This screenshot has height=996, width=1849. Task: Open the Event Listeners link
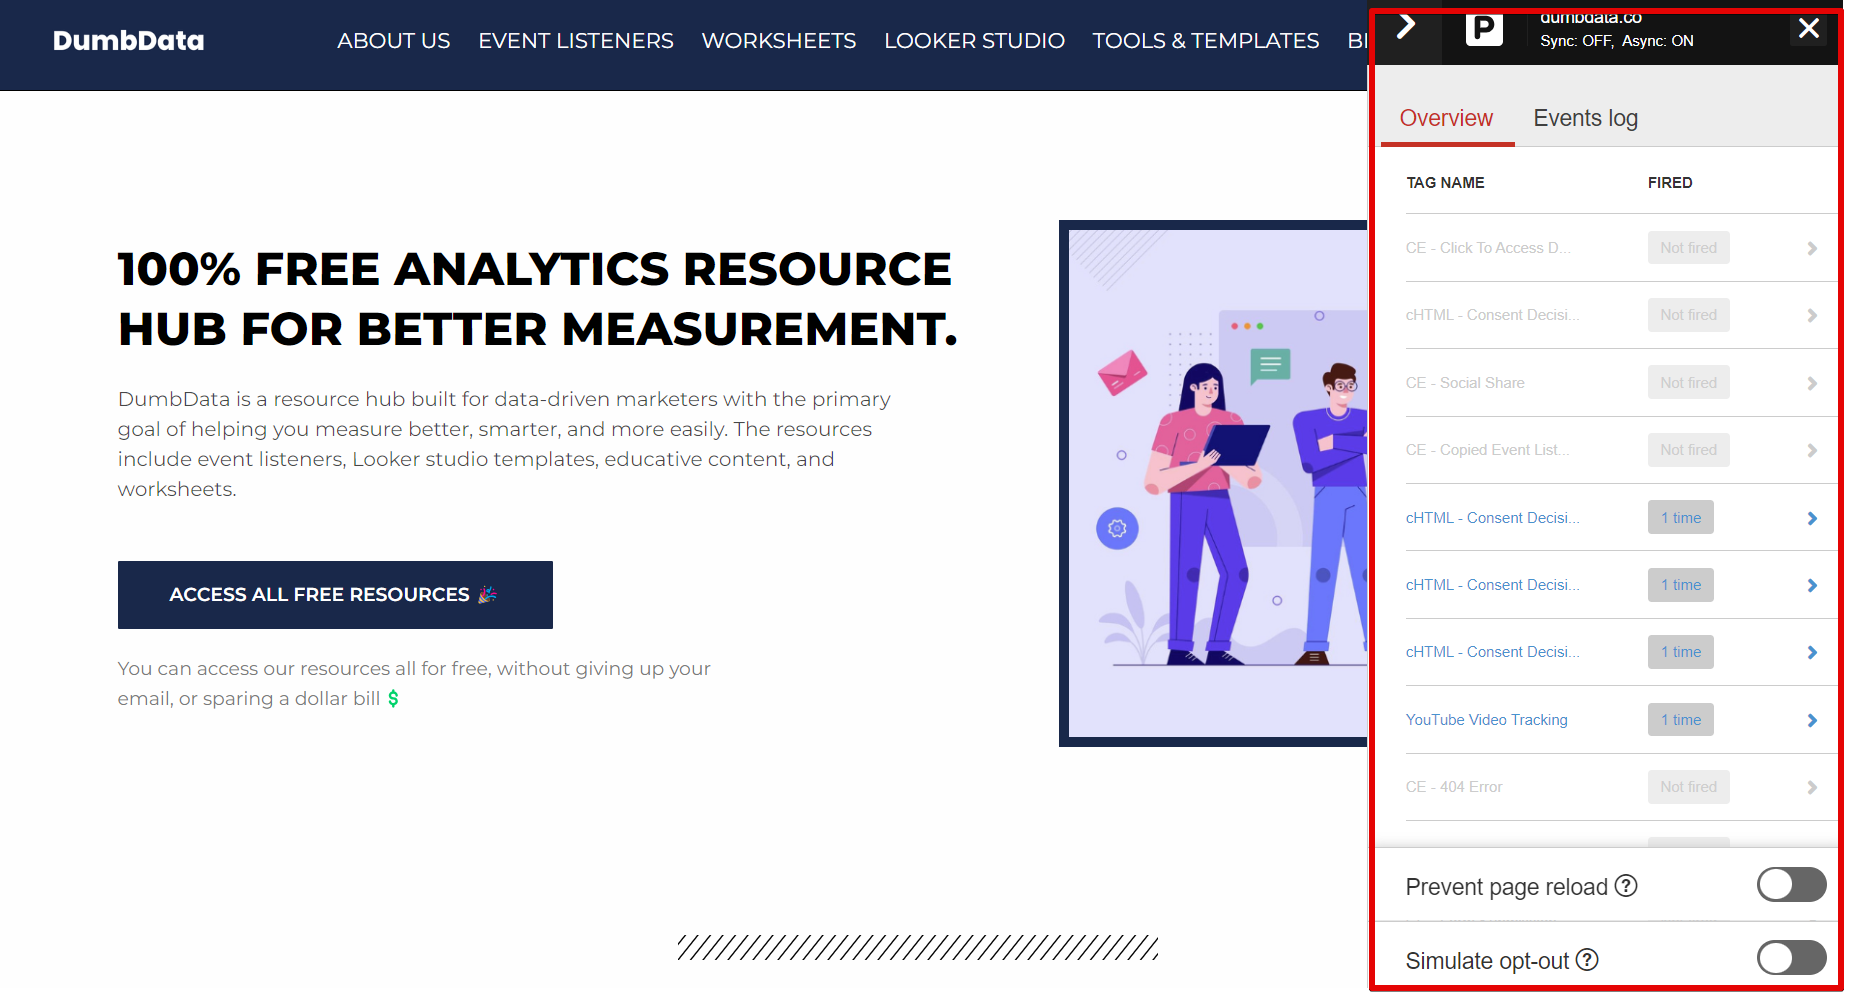(576, 41)
